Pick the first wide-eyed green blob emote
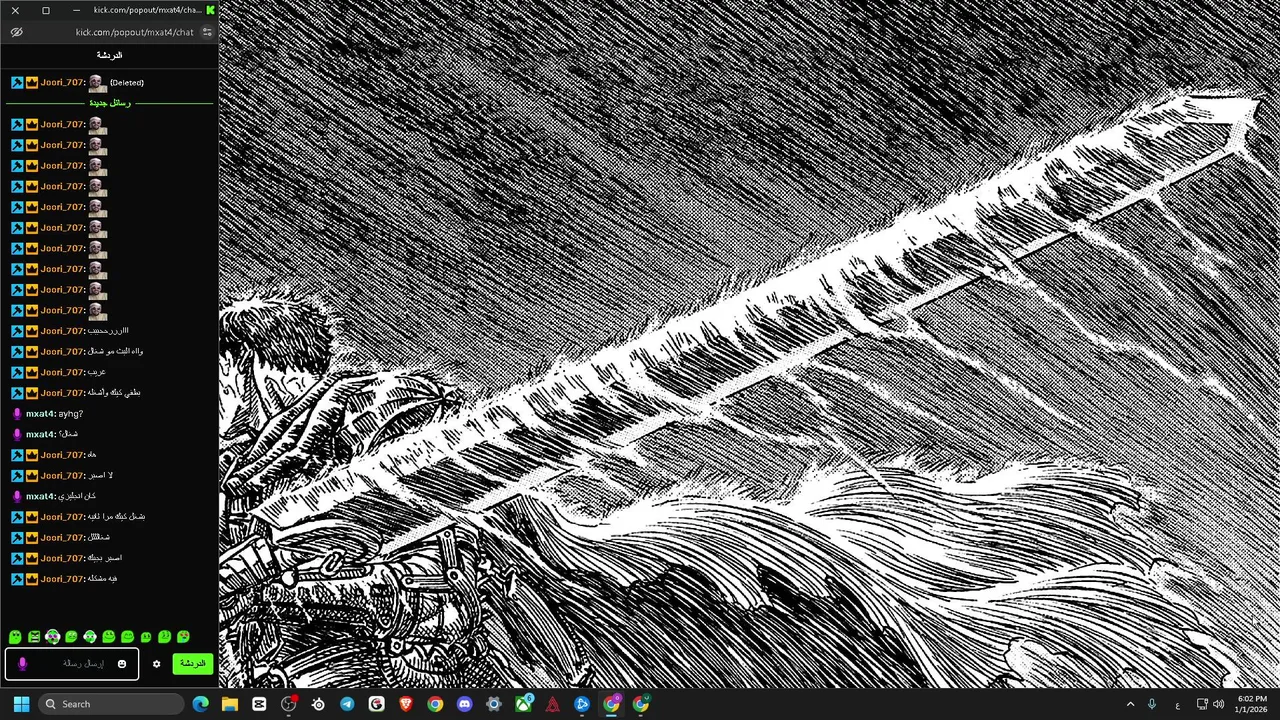 [x=15, y=637]
